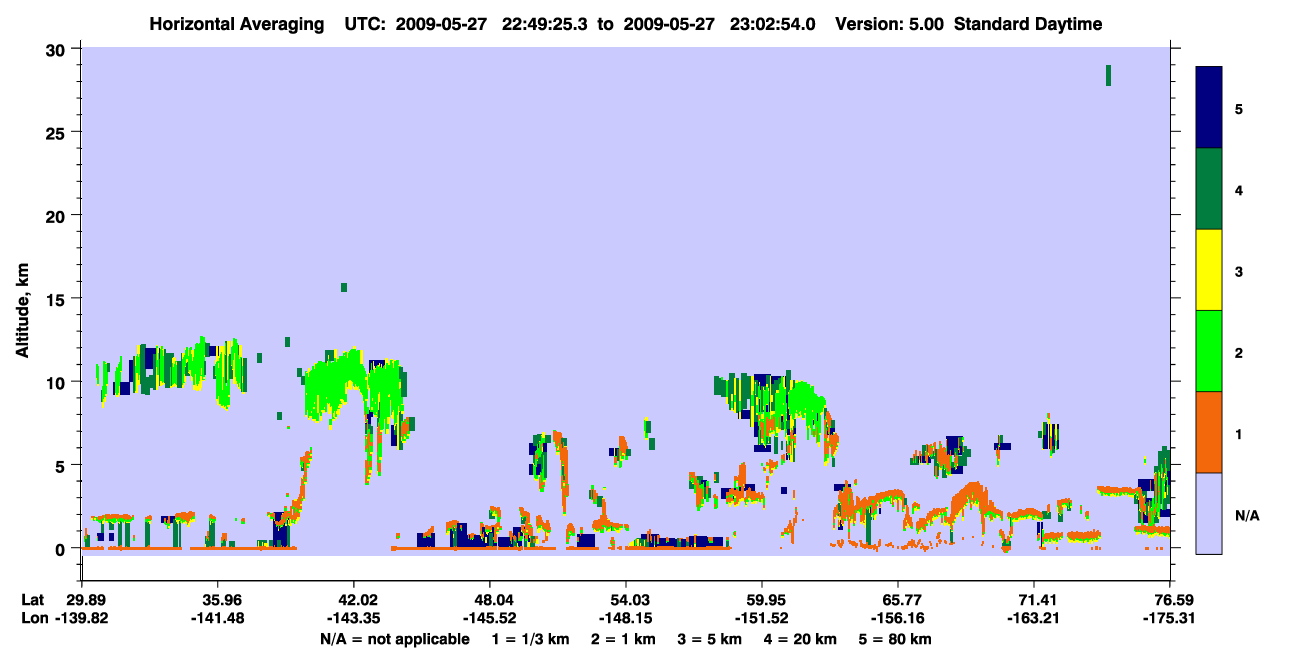Viewport: 1300px width, 667px height.
Task: Click the '1 = 1/3 km' legend text
Action: tap(530, 639)
